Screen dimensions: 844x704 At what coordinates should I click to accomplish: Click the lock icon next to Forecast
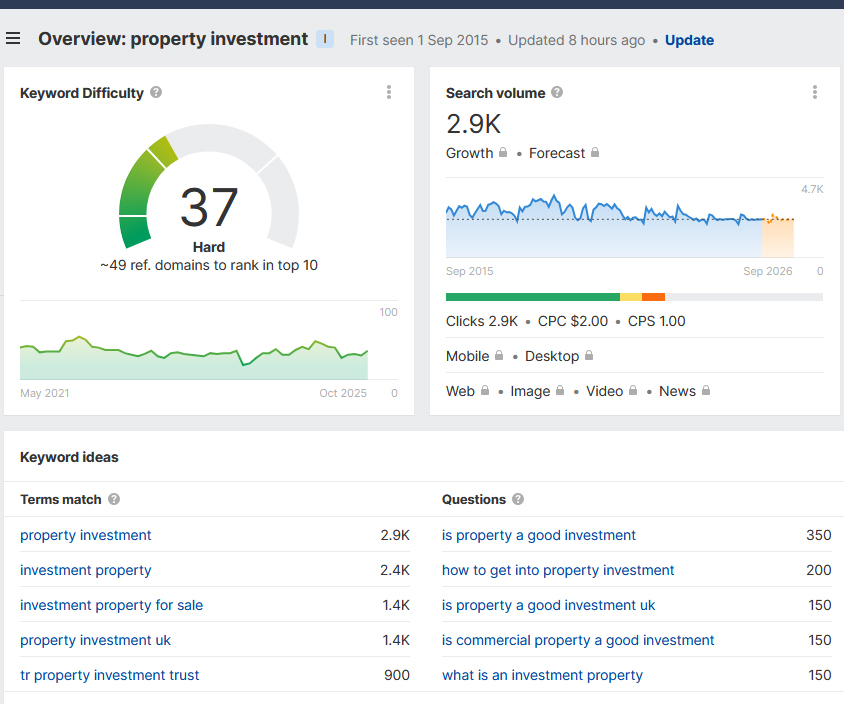tap(595, 153)
